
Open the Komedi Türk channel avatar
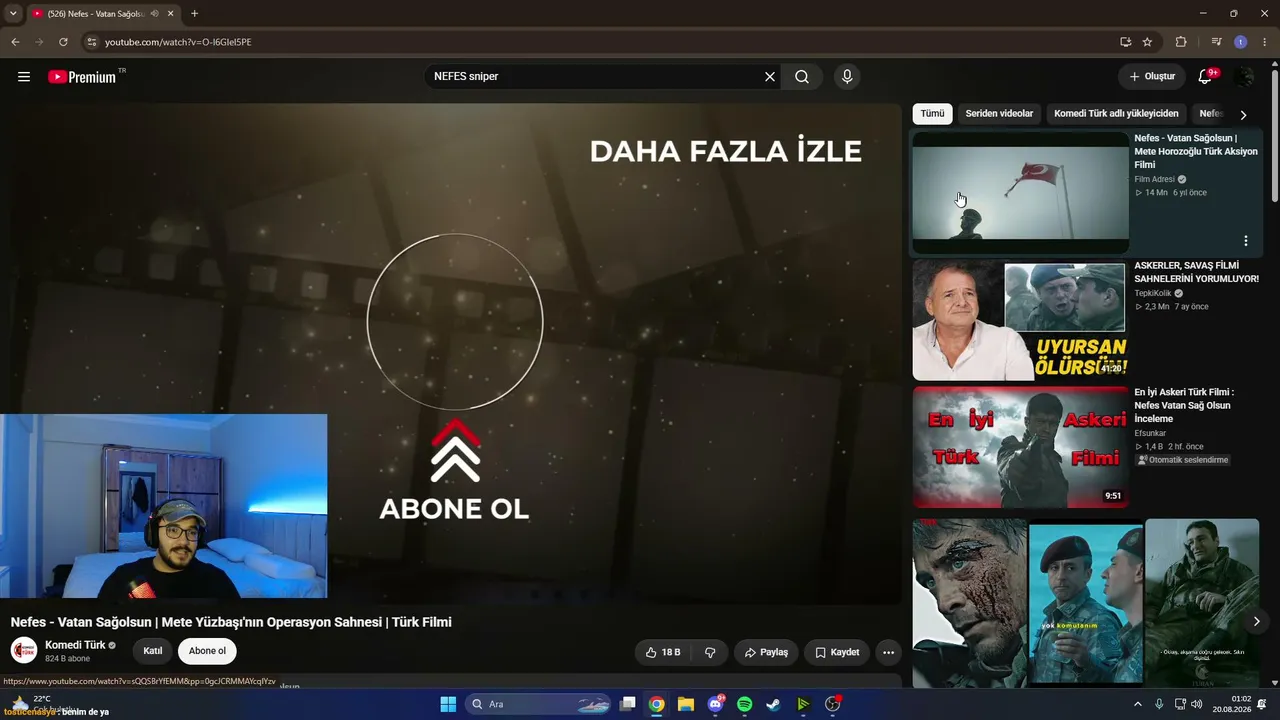click(x=24, y=650)
